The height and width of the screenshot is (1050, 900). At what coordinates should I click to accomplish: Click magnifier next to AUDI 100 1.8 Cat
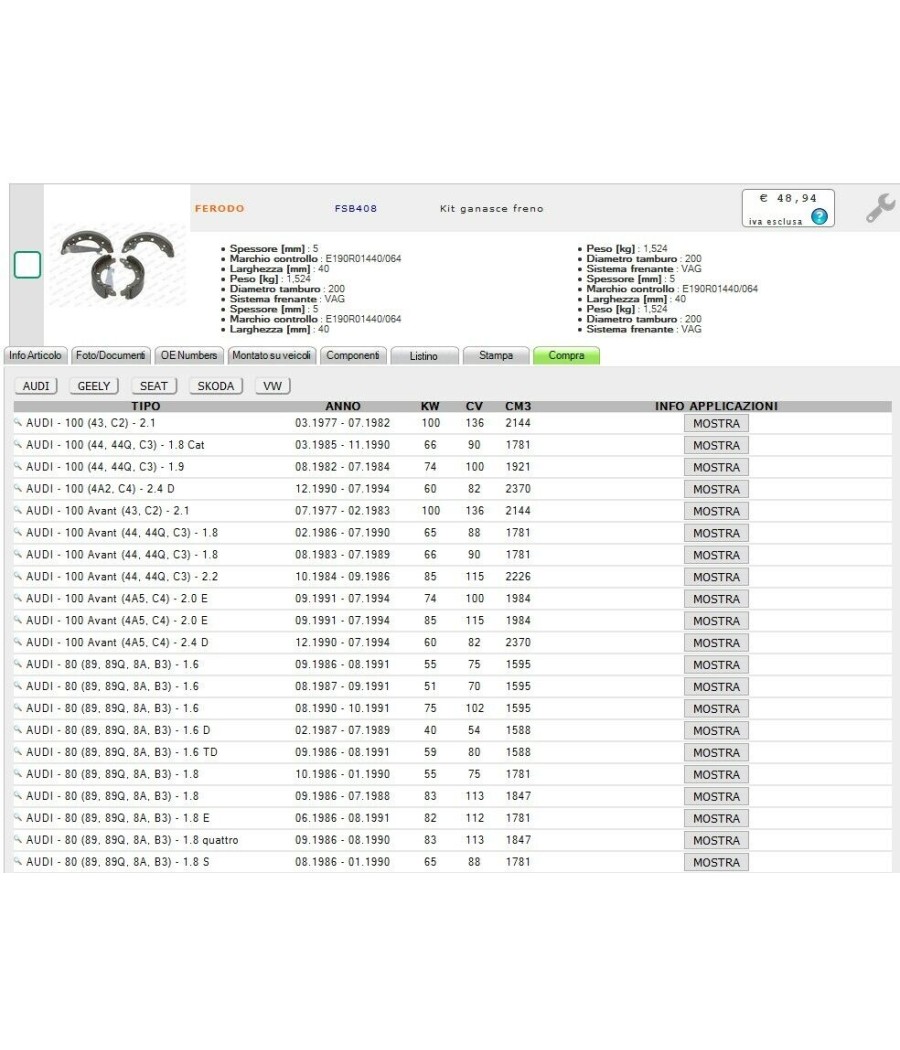[18, 445]
